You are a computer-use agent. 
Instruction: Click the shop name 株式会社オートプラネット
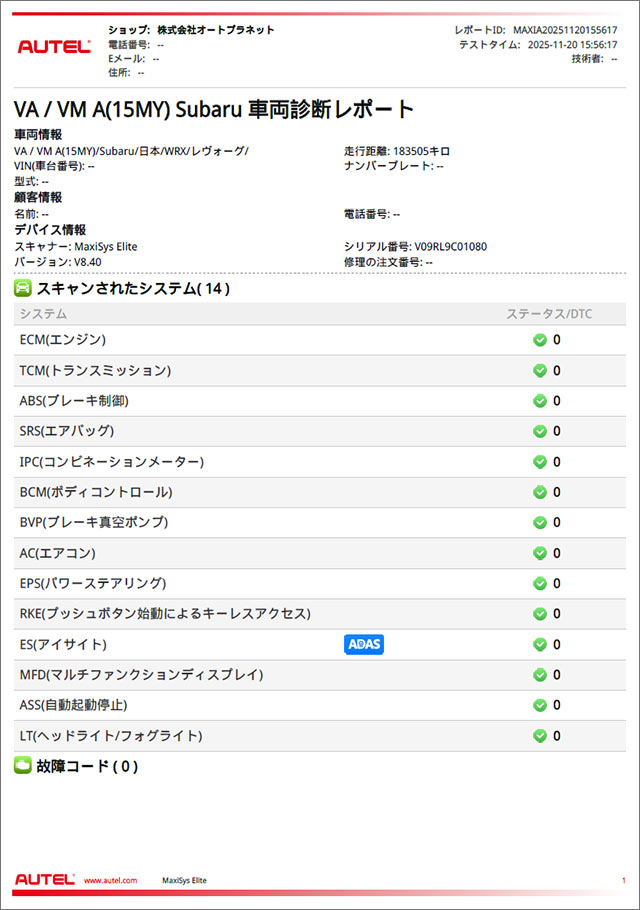click(x=215, y=30)
